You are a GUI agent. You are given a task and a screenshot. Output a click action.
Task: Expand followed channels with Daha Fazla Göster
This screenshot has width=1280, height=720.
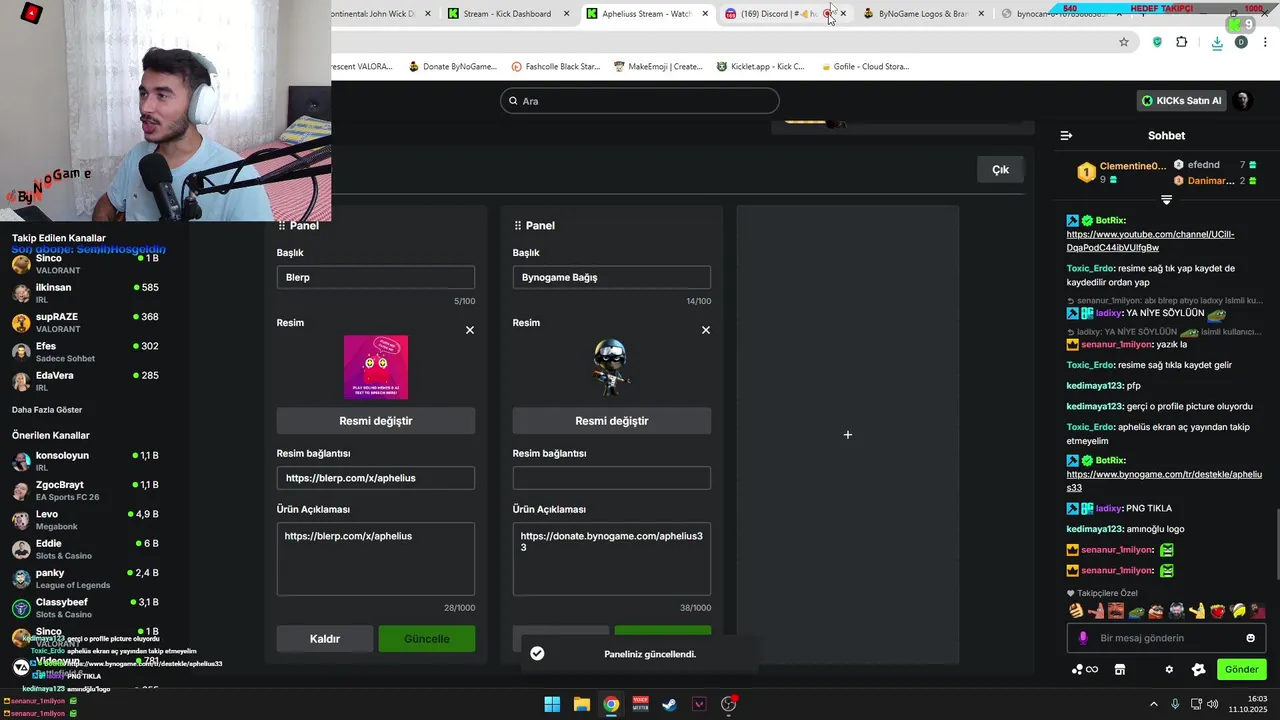[x=47, y=410]
